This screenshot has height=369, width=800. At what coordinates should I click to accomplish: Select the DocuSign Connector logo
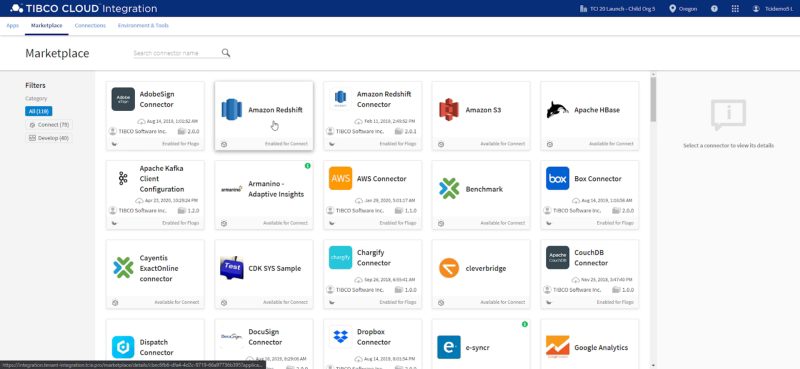pos(232,336)
